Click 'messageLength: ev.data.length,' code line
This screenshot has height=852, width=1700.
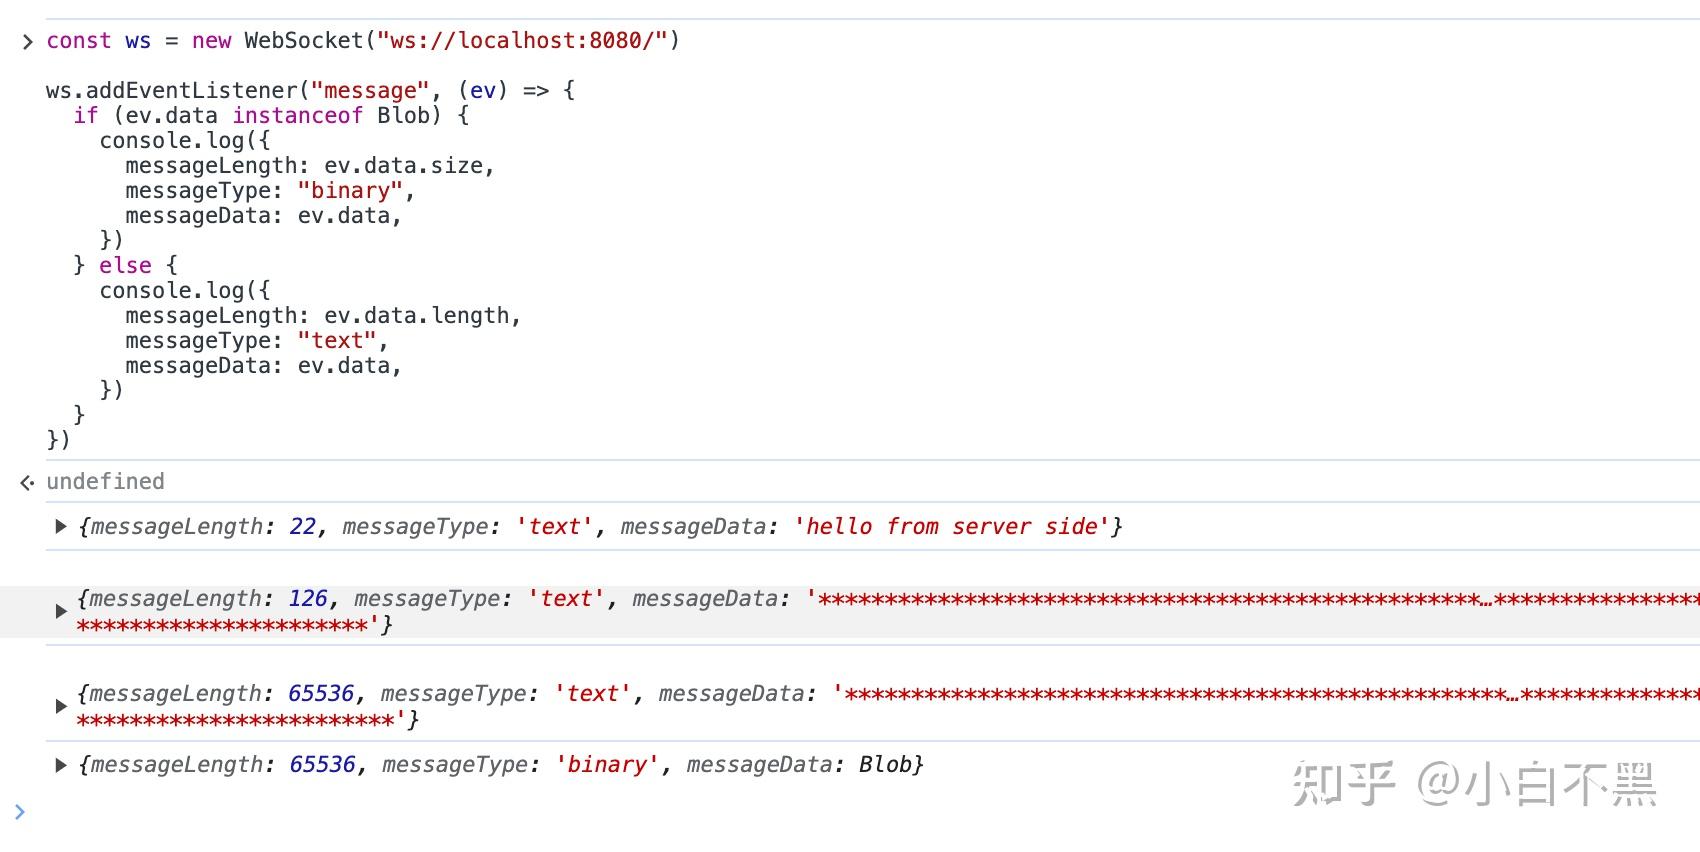click(x=323, y=316)
